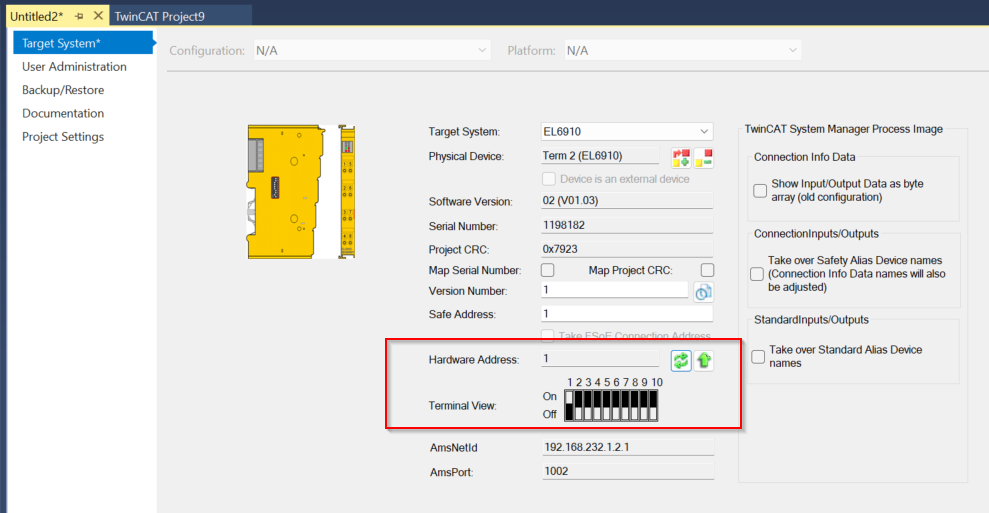Open User Administration page
Viewport: 989px width, 513px height.
pyautogui.click(x=74, y=66)
